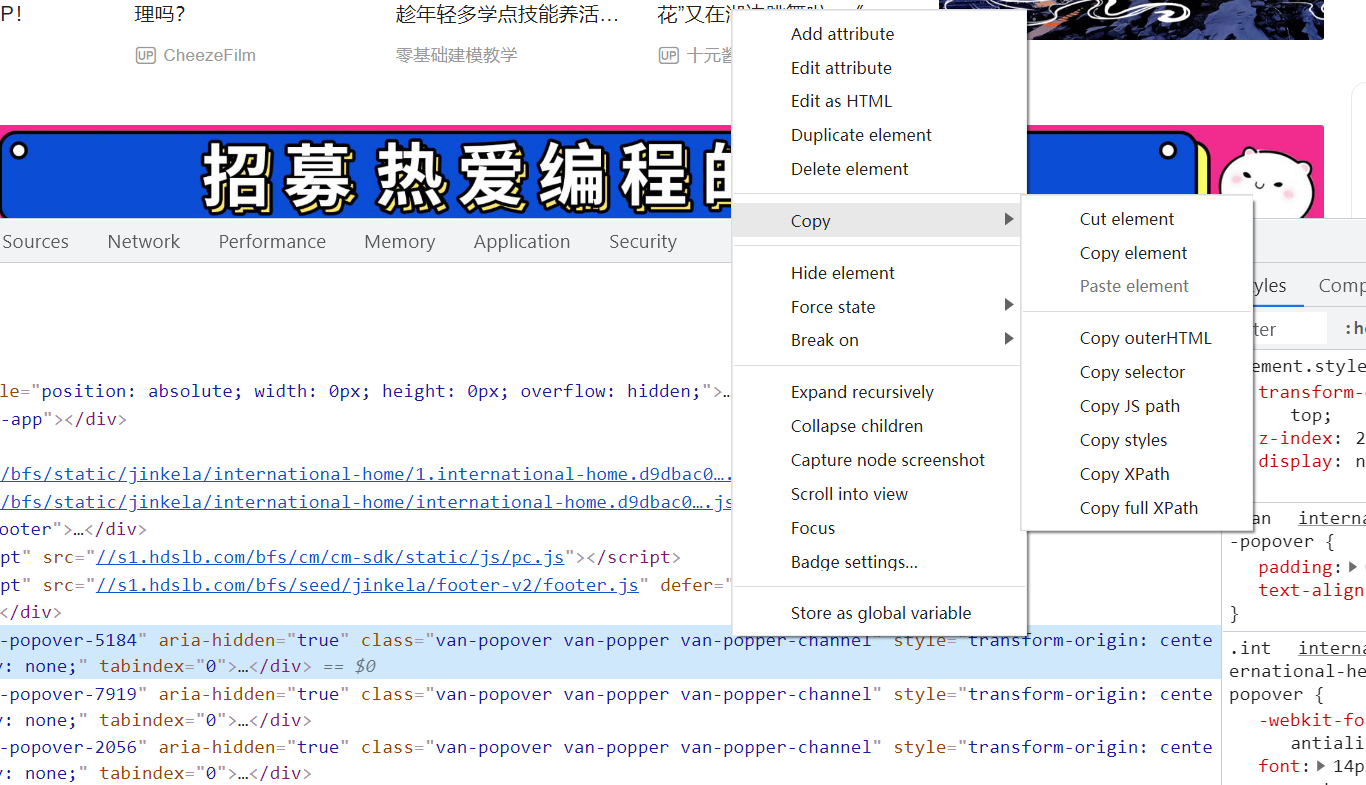Click the Styles filter input box
The height and width of the screenshot is (785, 1366).
(1289, 328)
